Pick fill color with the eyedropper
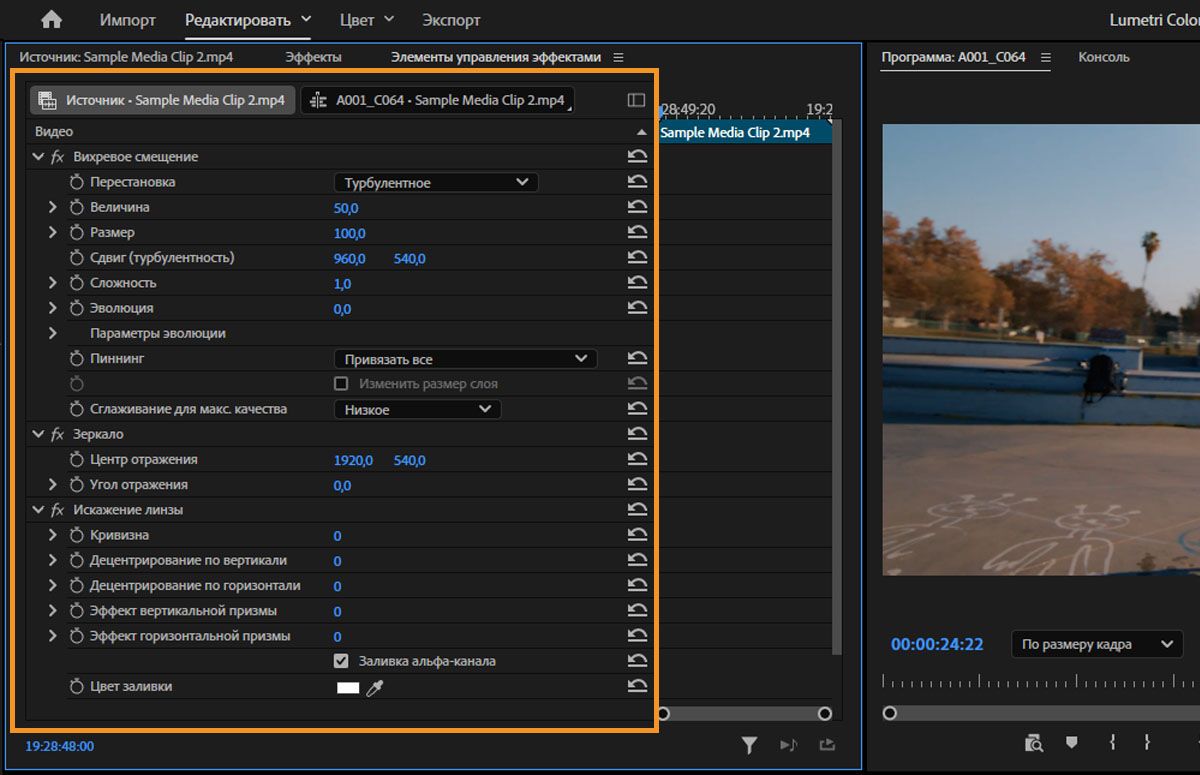The image size is (1200, 775). [375, 687]
